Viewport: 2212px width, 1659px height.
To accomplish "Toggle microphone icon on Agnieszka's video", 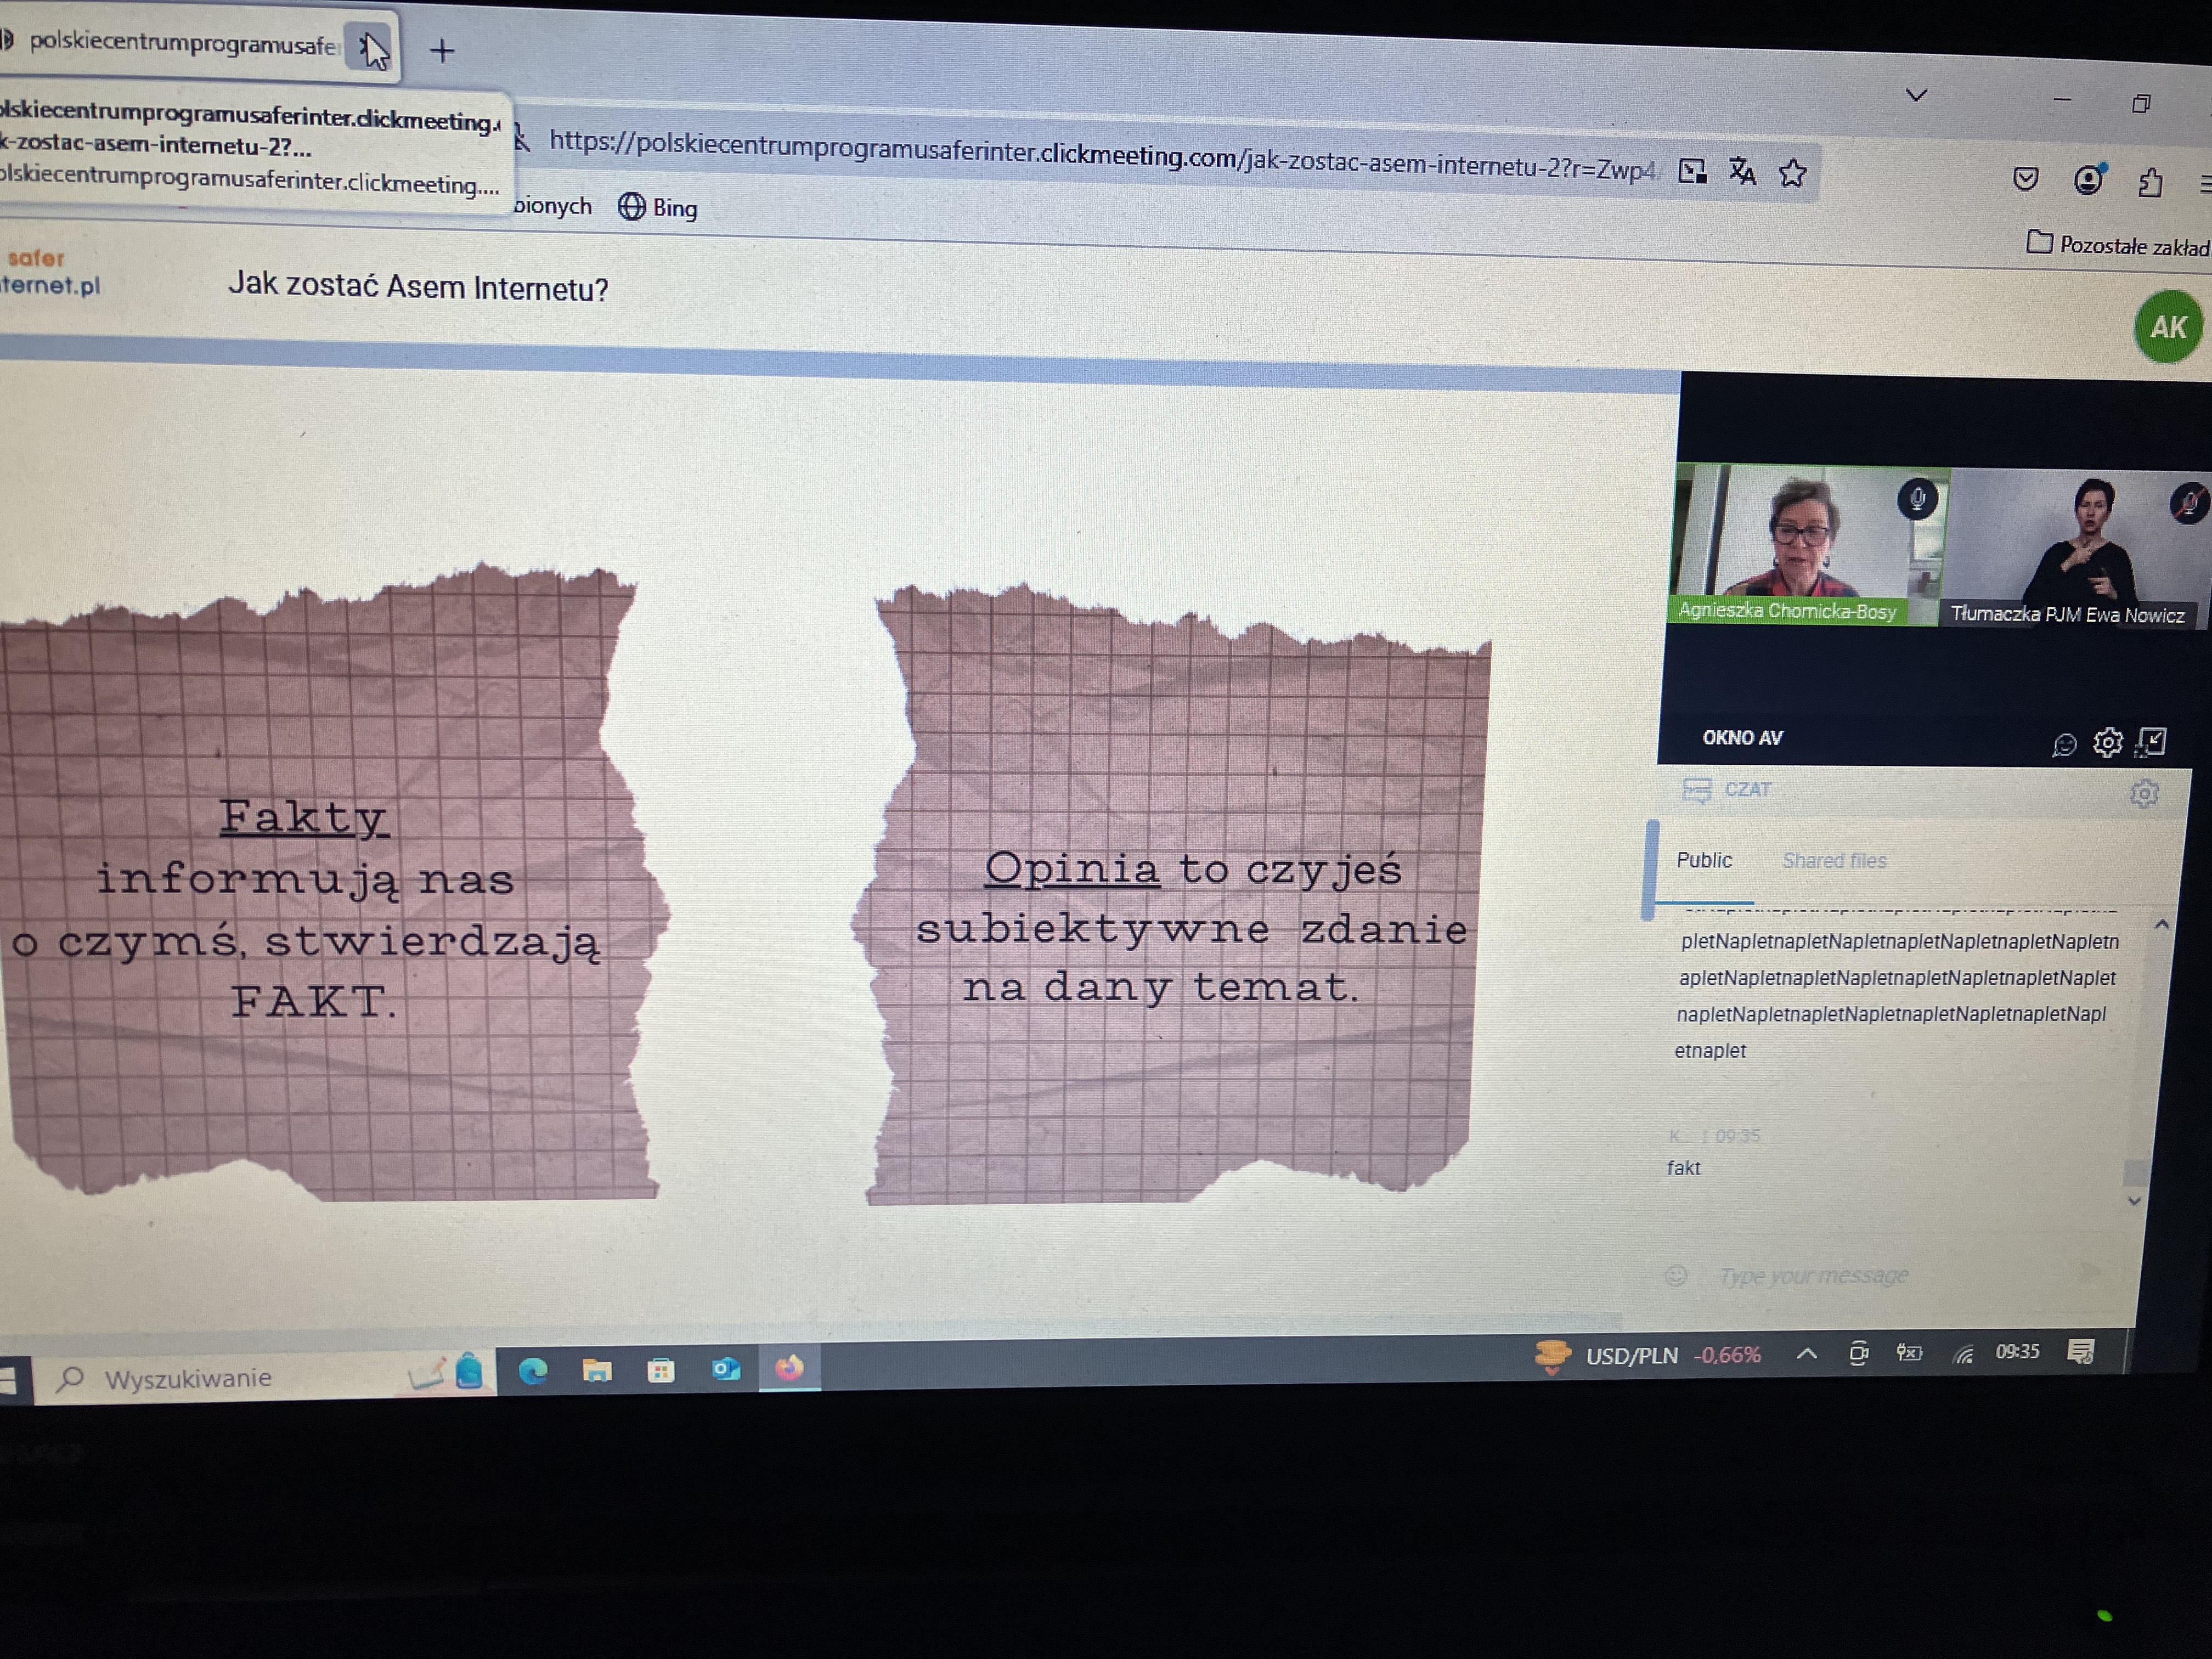I will pos(1917,498).
